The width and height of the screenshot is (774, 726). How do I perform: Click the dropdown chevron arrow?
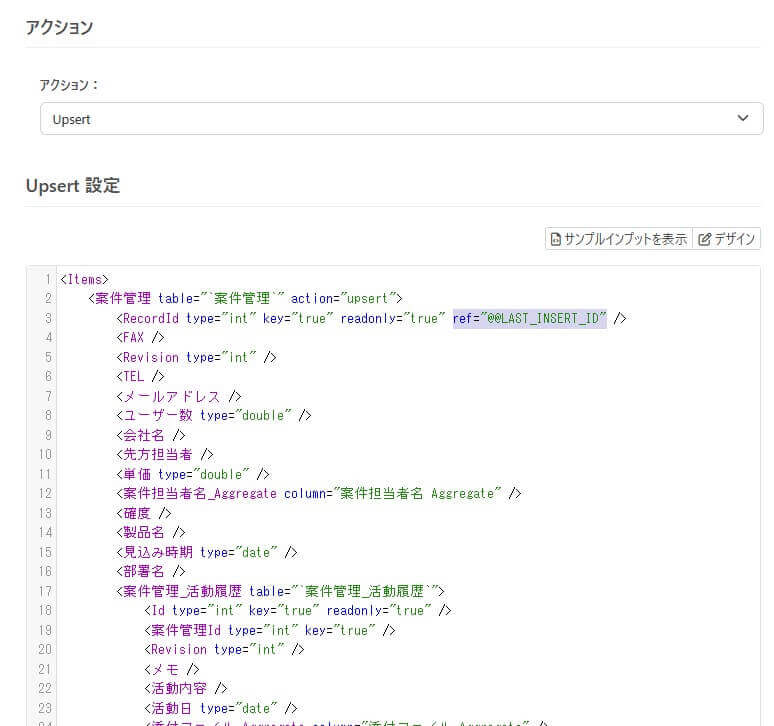(742, 118)
